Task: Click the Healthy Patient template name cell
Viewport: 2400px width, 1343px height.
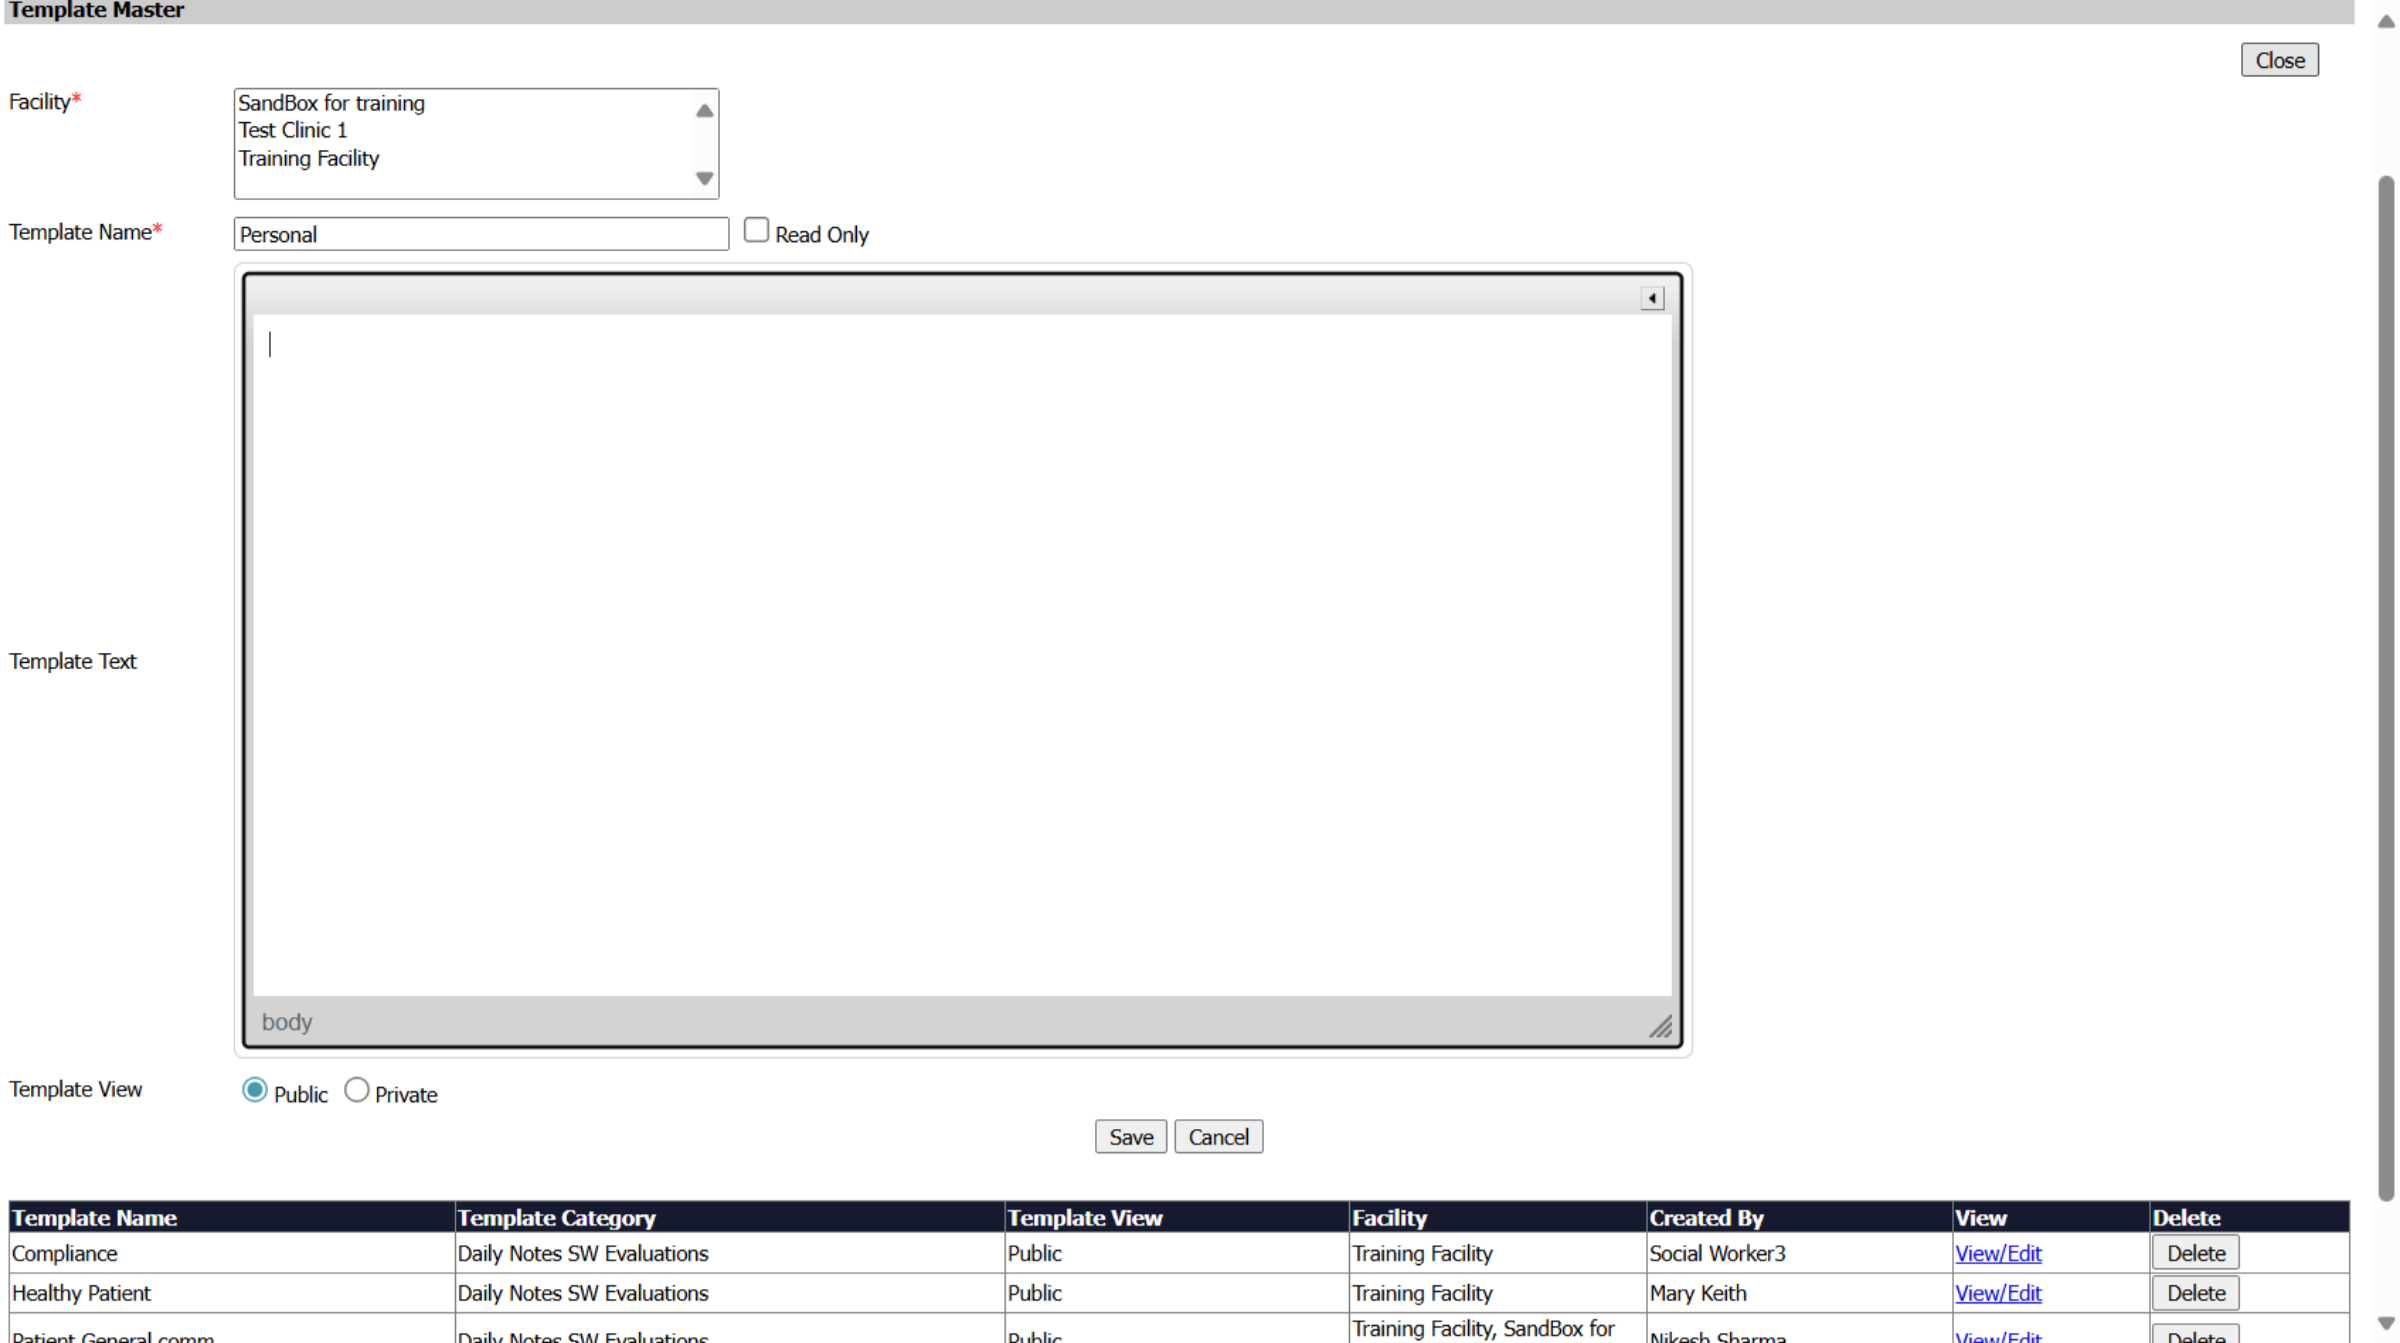Action: coord(232,1293)
